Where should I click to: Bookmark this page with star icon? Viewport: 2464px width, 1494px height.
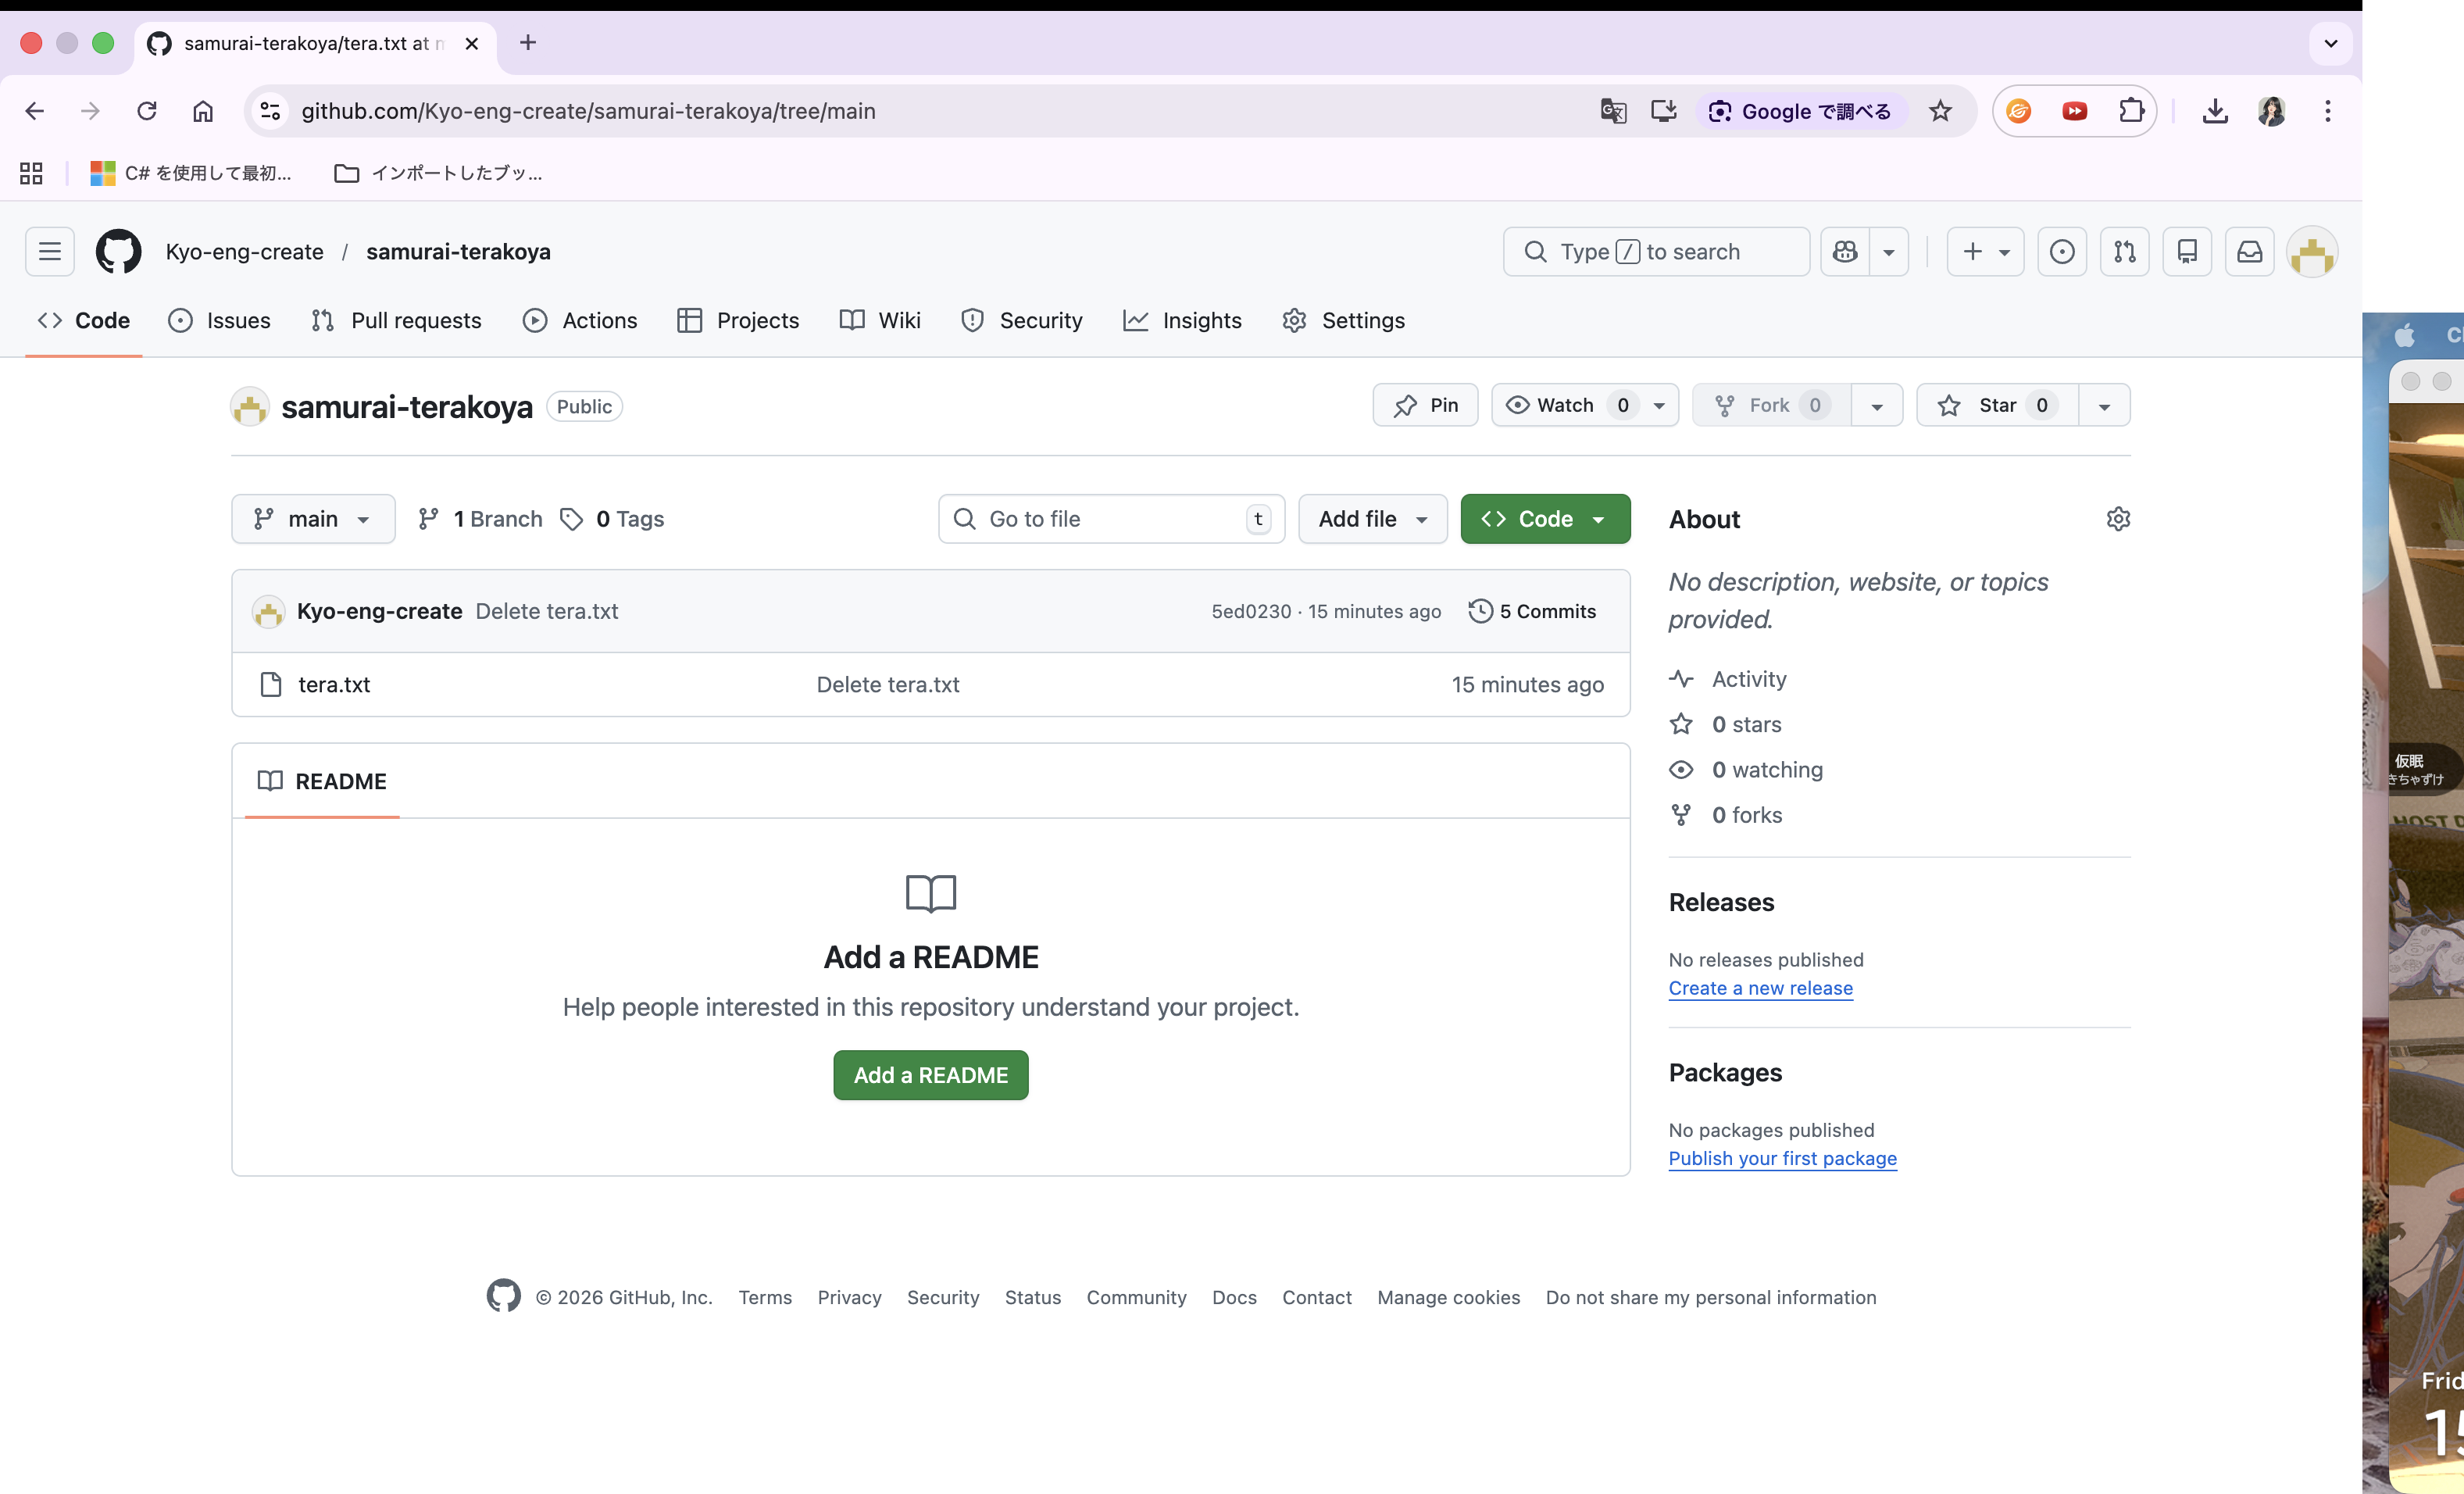[x=1940, y=111]
